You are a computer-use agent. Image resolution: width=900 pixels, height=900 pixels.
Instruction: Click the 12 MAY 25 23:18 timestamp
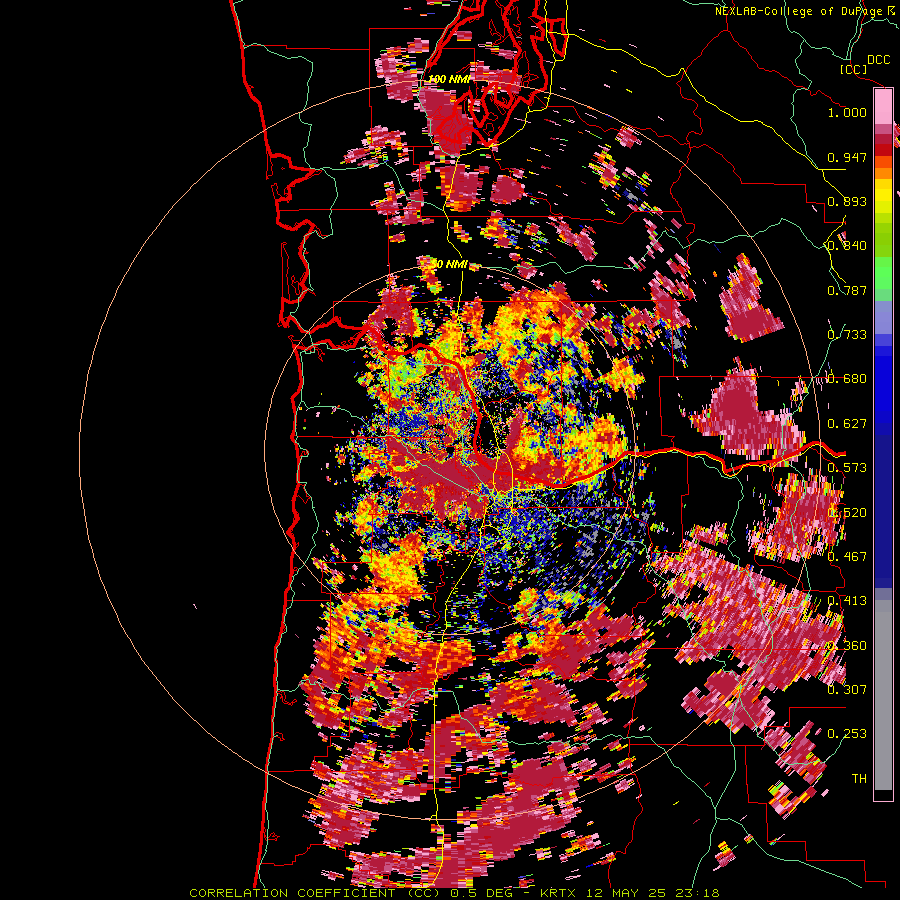click(654, 893)
